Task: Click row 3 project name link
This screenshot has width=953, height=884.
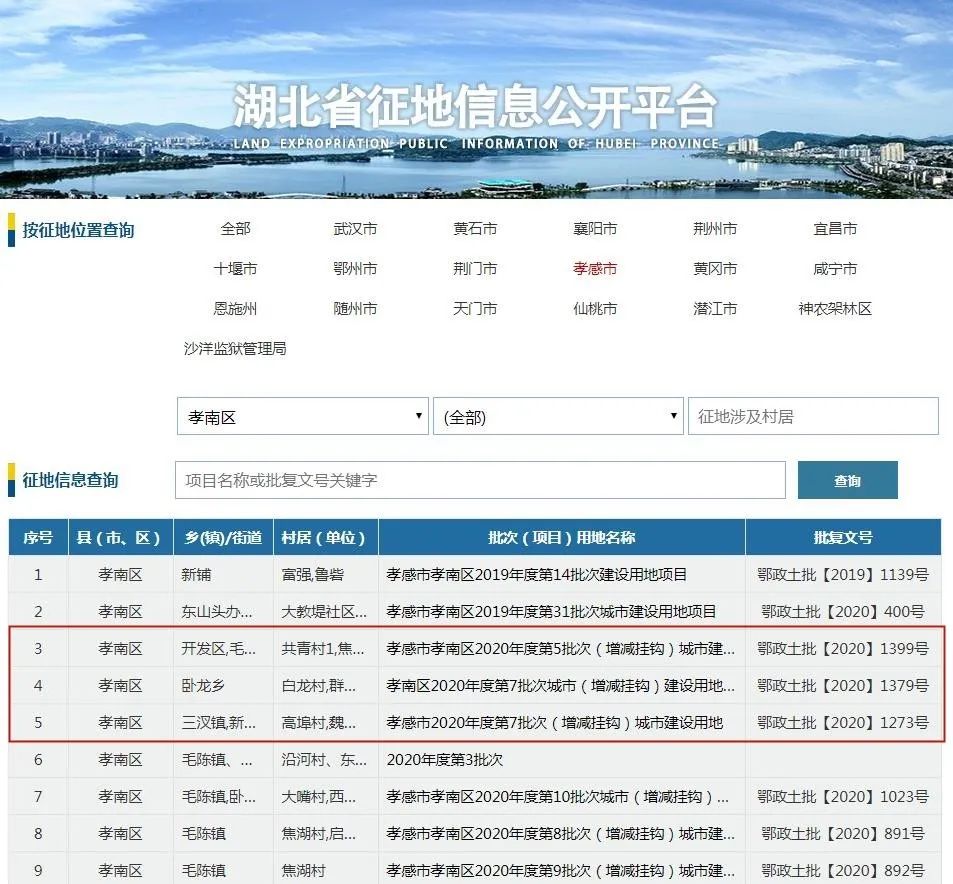Action: click(558, 648)
